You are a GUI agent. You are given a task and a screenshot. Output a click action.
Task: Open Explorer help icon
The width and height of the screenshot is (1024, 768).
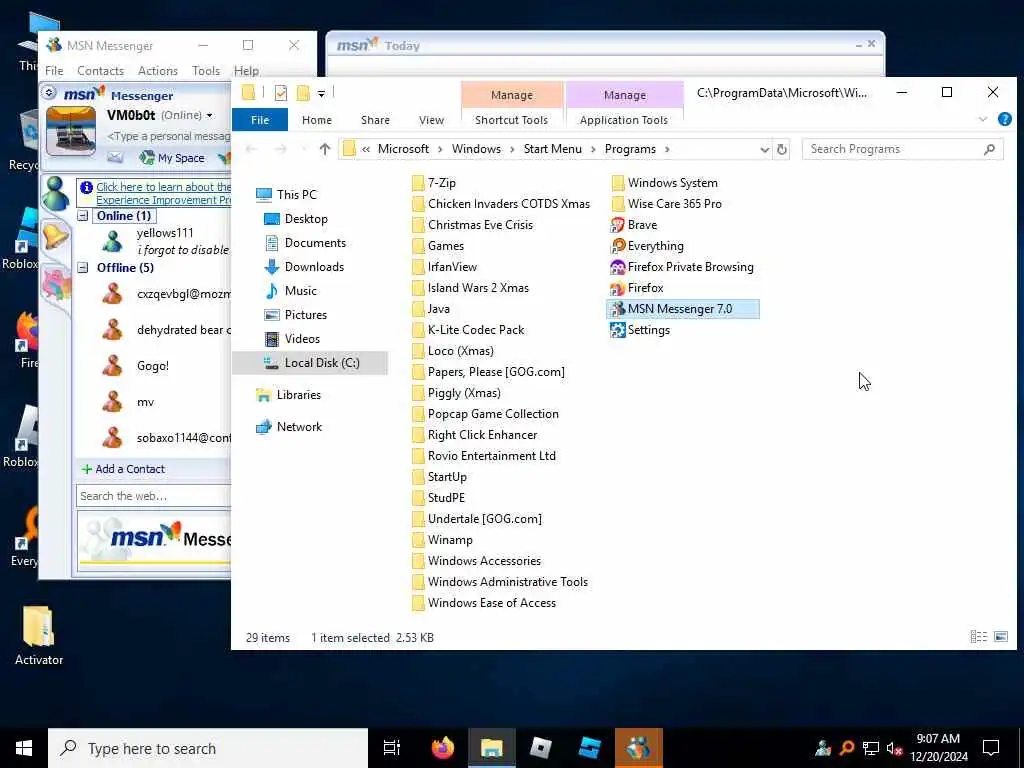click(1004, 119)
